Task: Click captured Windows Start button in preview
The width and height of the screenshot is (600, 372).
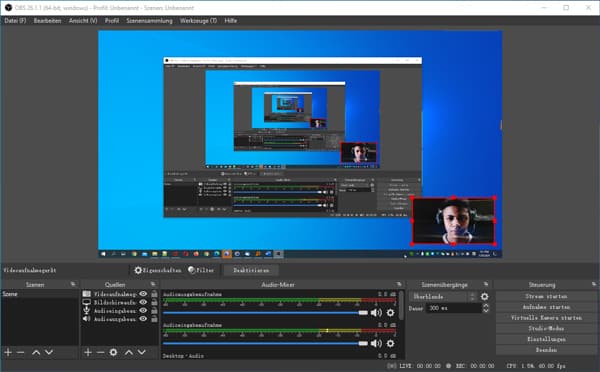Action: [103, 254]
